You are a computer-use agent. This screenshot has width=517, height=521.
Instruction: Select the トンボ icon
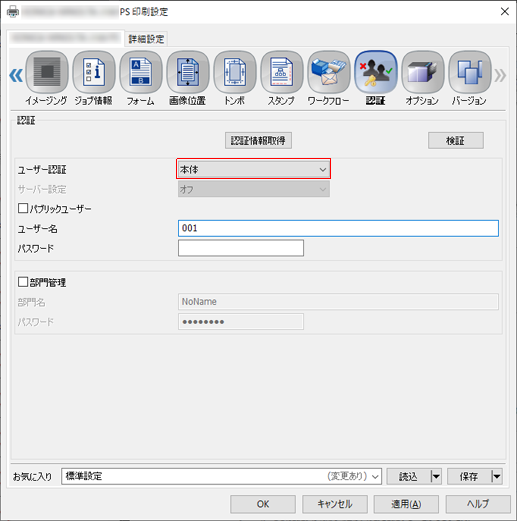pyautogui.click(x=235, y=72)
